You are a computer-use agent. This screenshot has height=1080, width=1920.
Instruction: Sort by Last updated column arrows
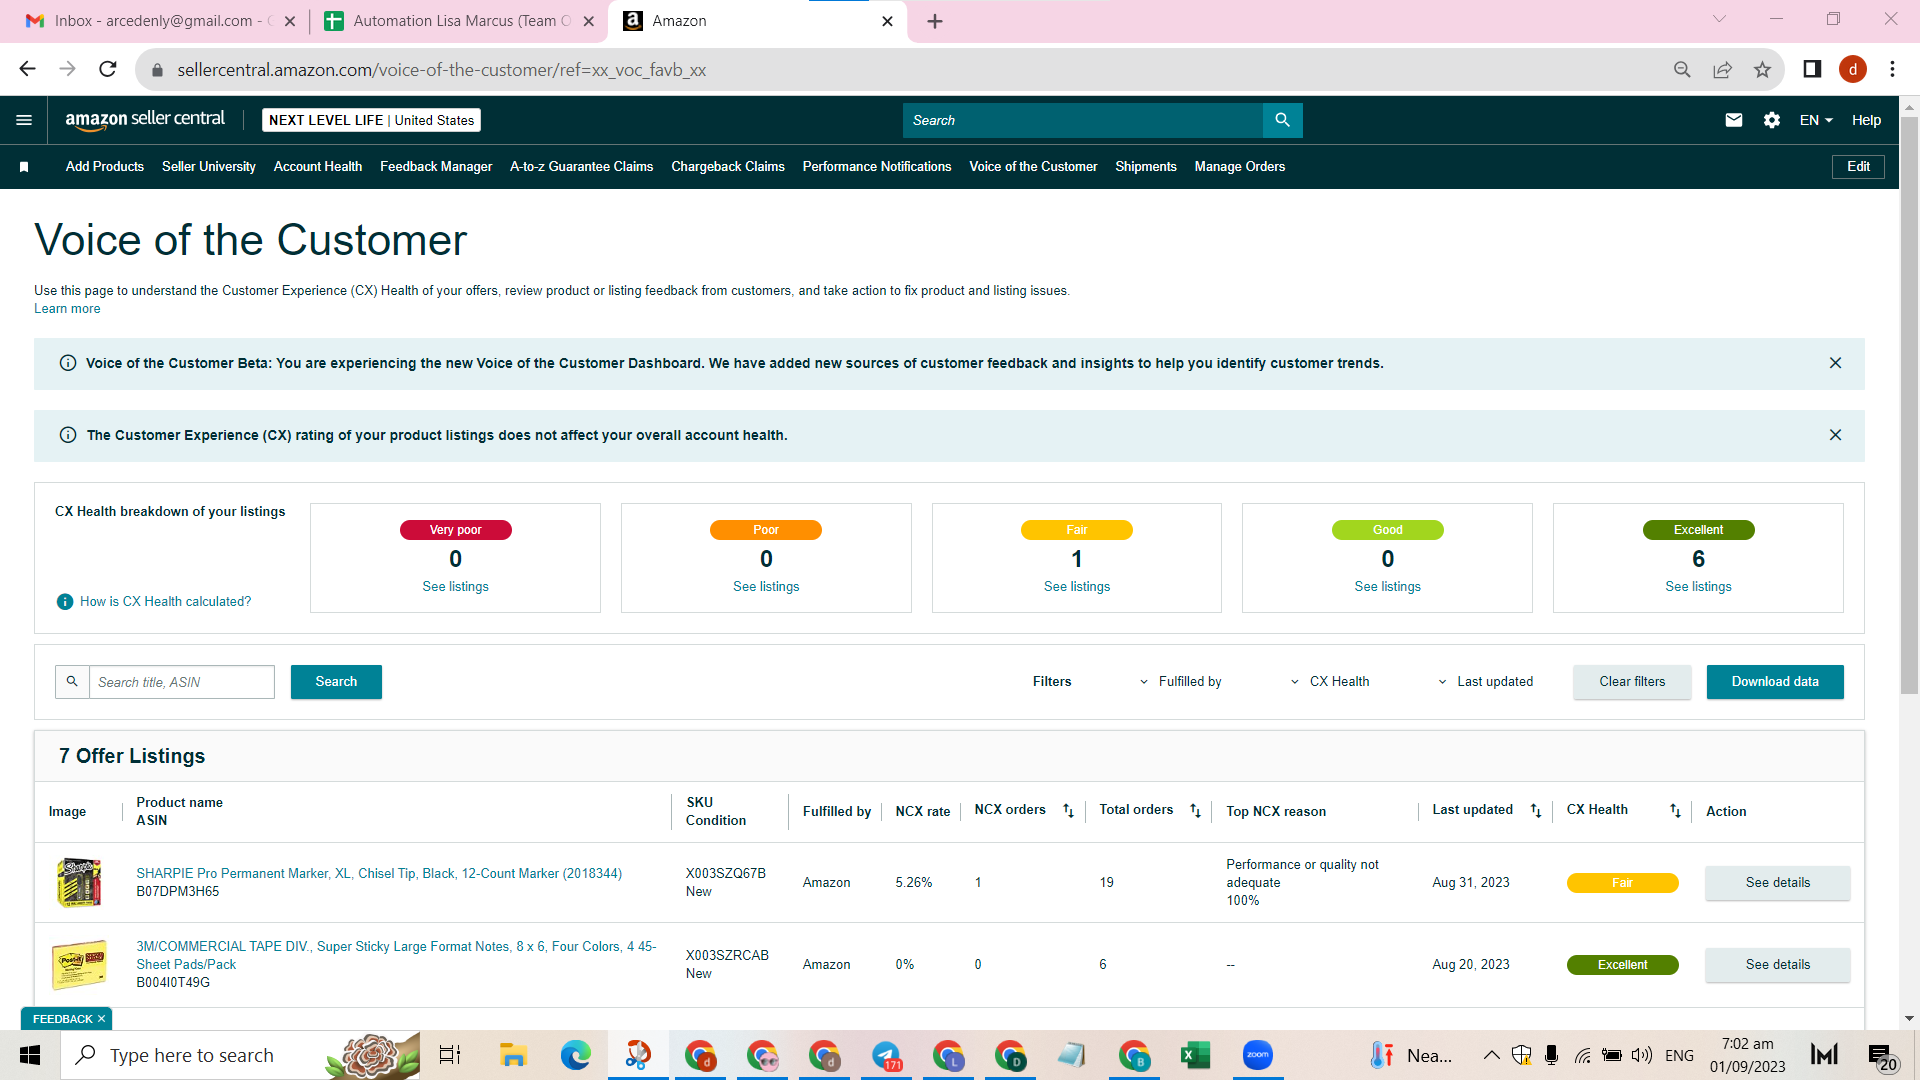pos(1536,811)
